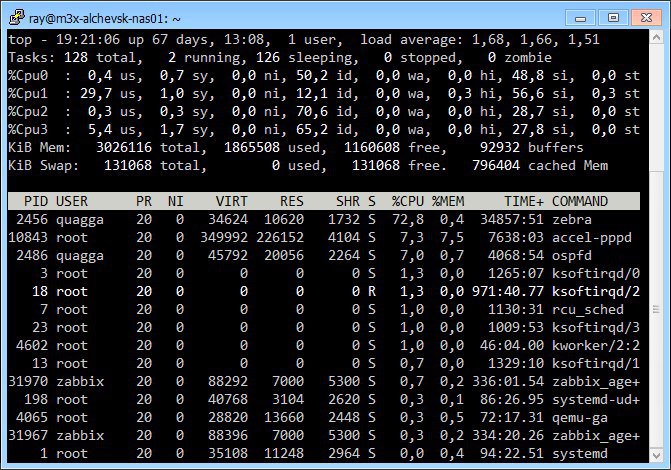Click the qemu-ga command name

580,417
